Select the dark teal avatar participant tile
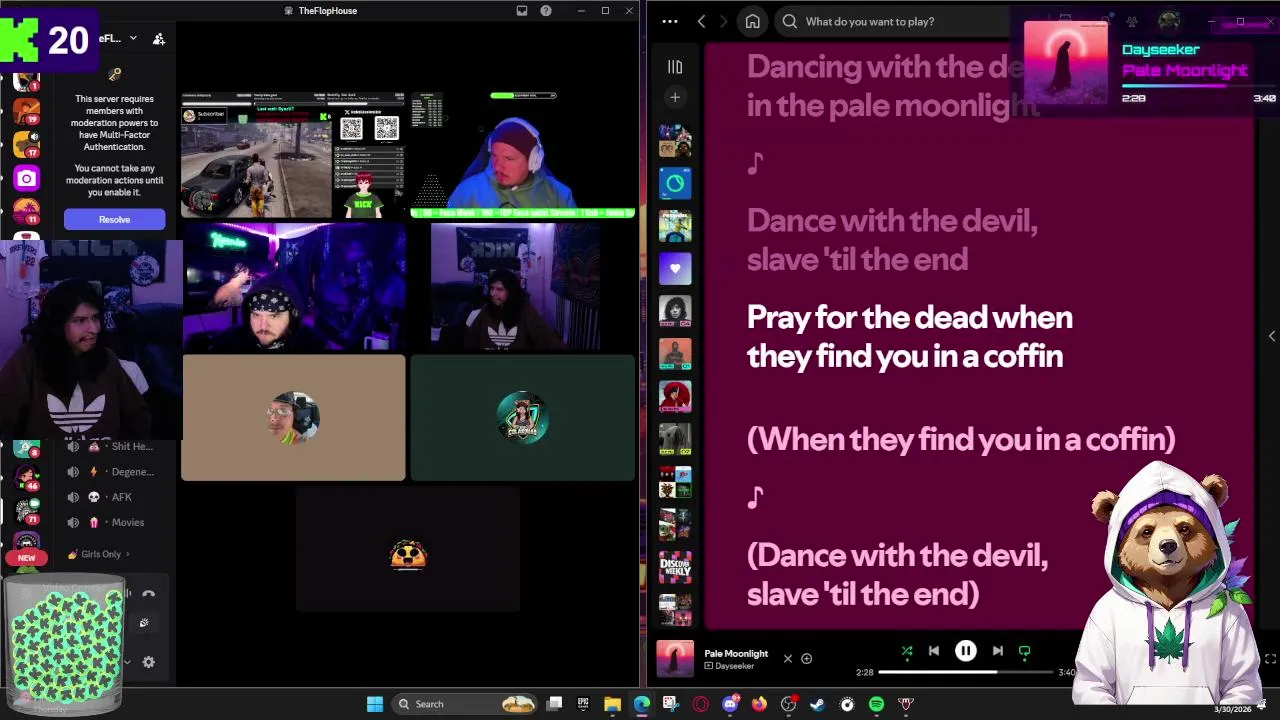This screenshot has height=720, width=1280. [x=522, y=418]
